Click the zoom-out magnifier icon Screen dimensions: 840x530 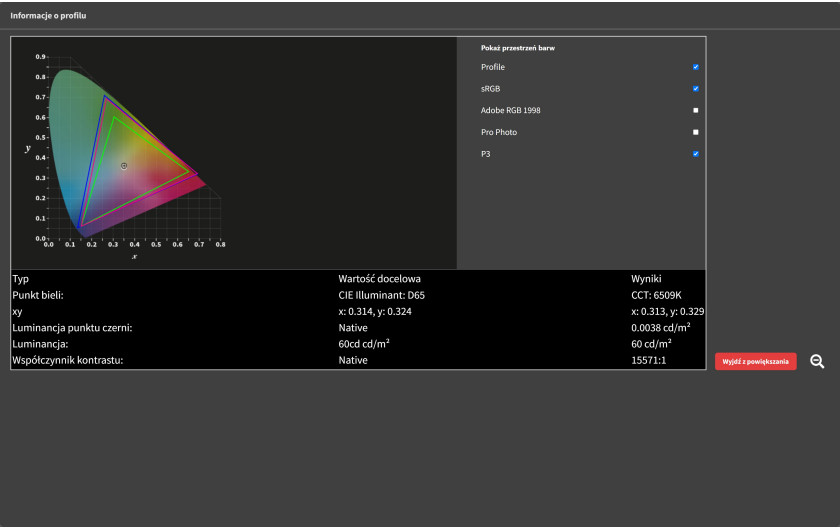pos(817,361)
